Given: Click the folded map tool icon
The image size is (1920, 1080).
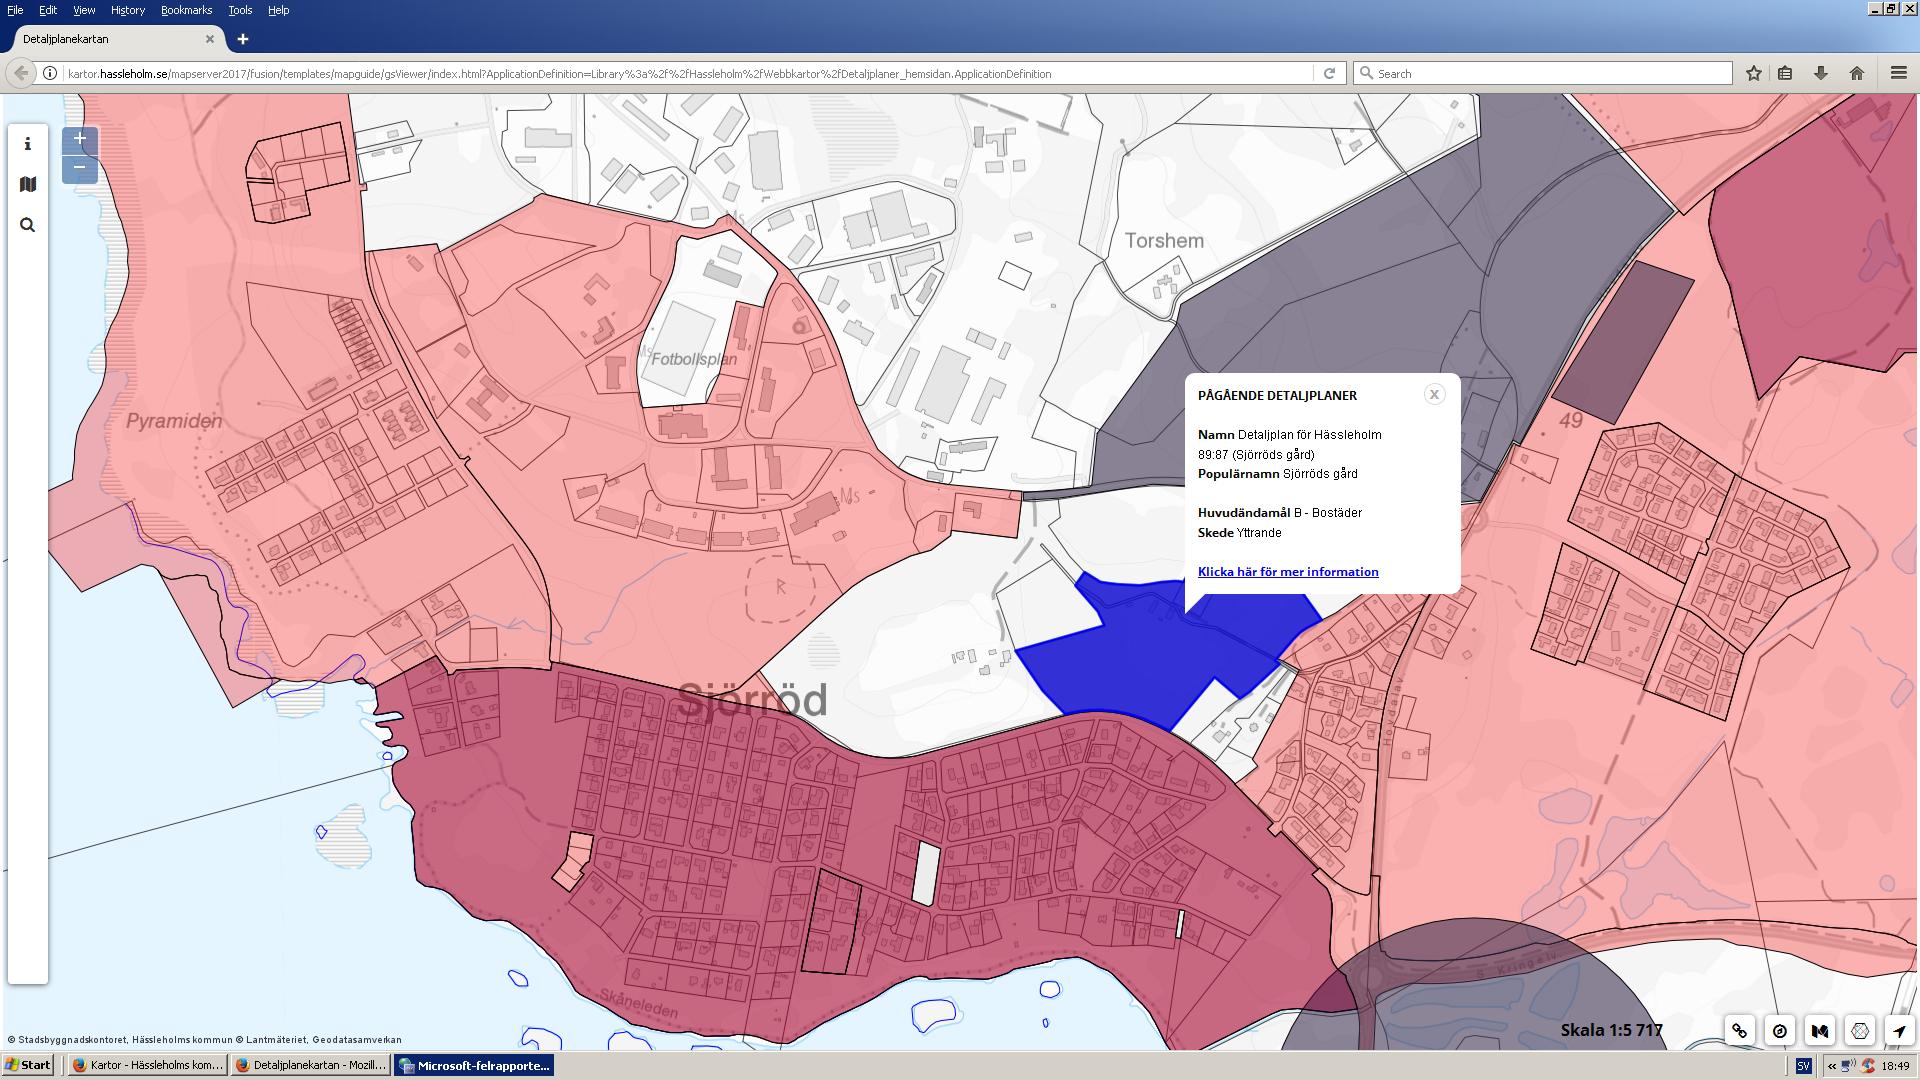Looking at the screenshot, I should (x=1820, y=1030).
